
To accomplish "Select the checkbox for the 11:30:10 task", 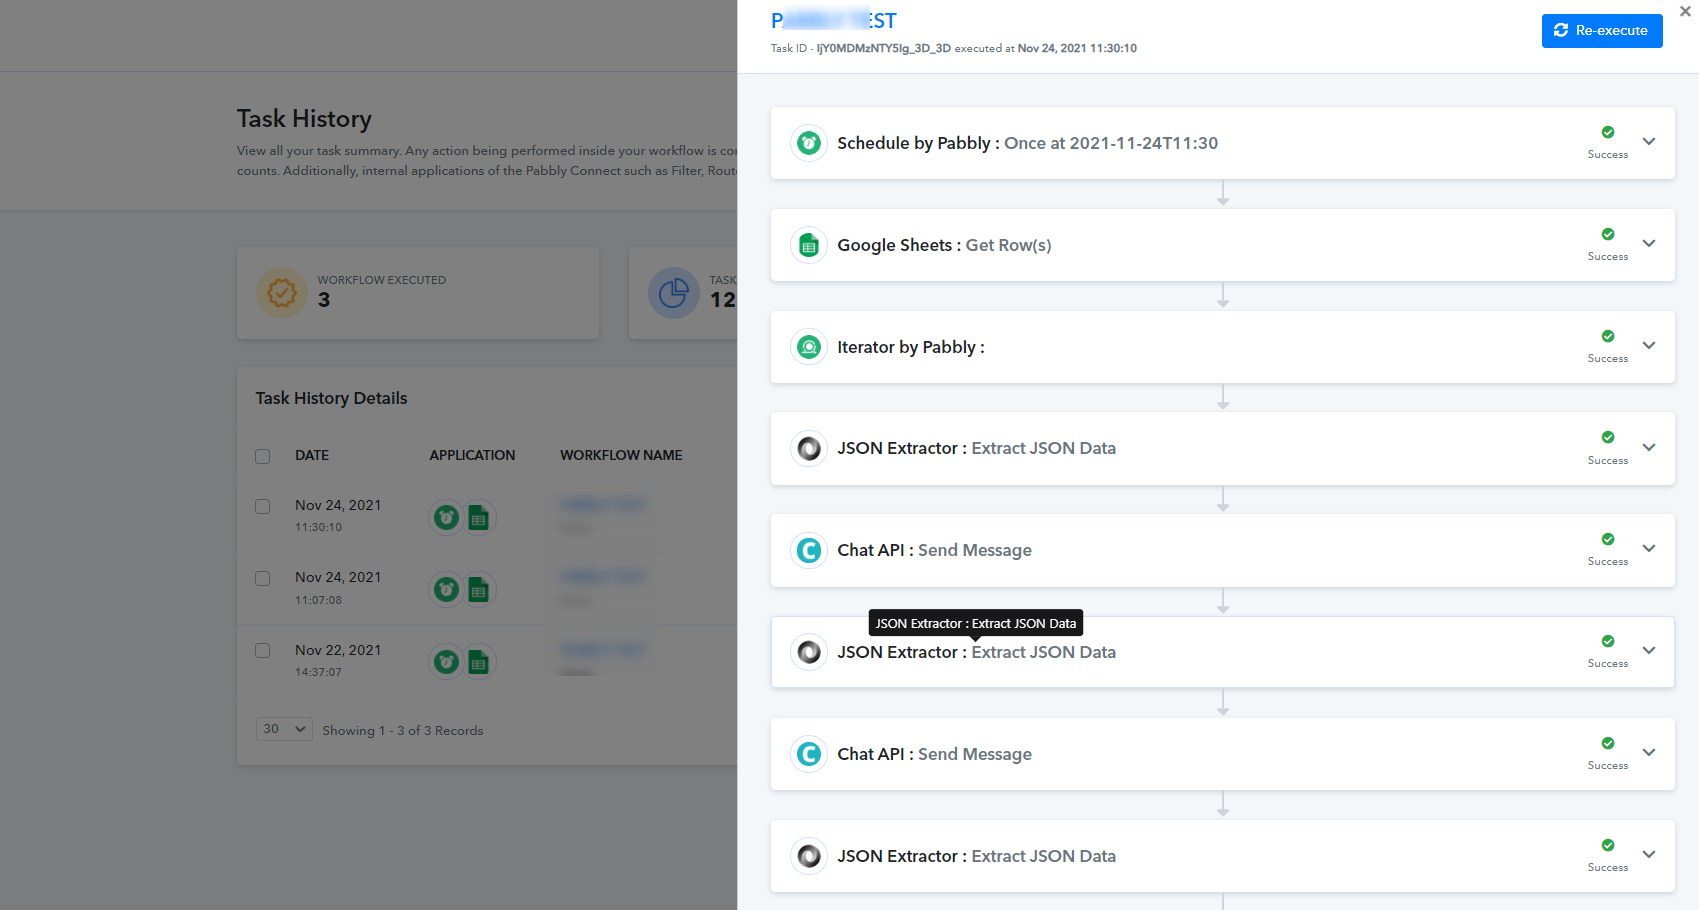I will click(x=263, y=506).
